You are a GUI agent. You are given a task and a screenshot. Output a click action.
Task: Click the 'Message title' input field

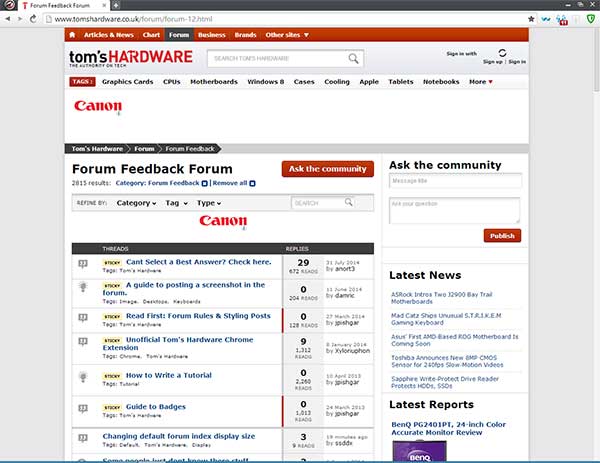[x=454, y=181]
